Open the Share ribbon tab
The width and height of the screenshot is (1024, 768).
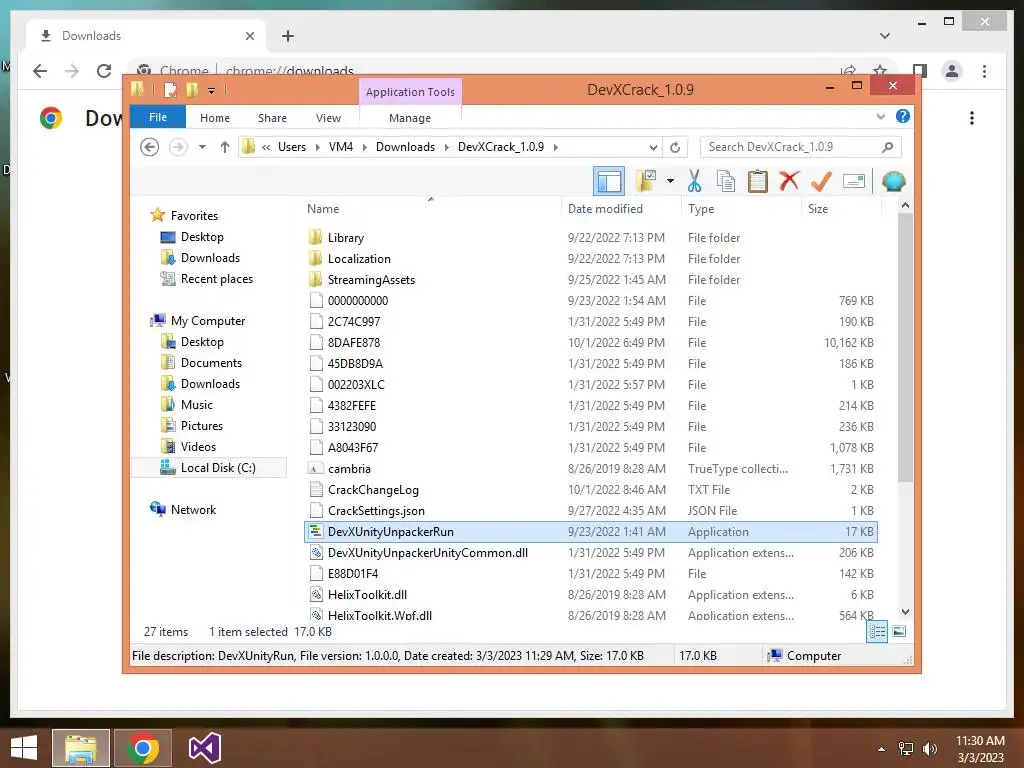coord(272,118)
